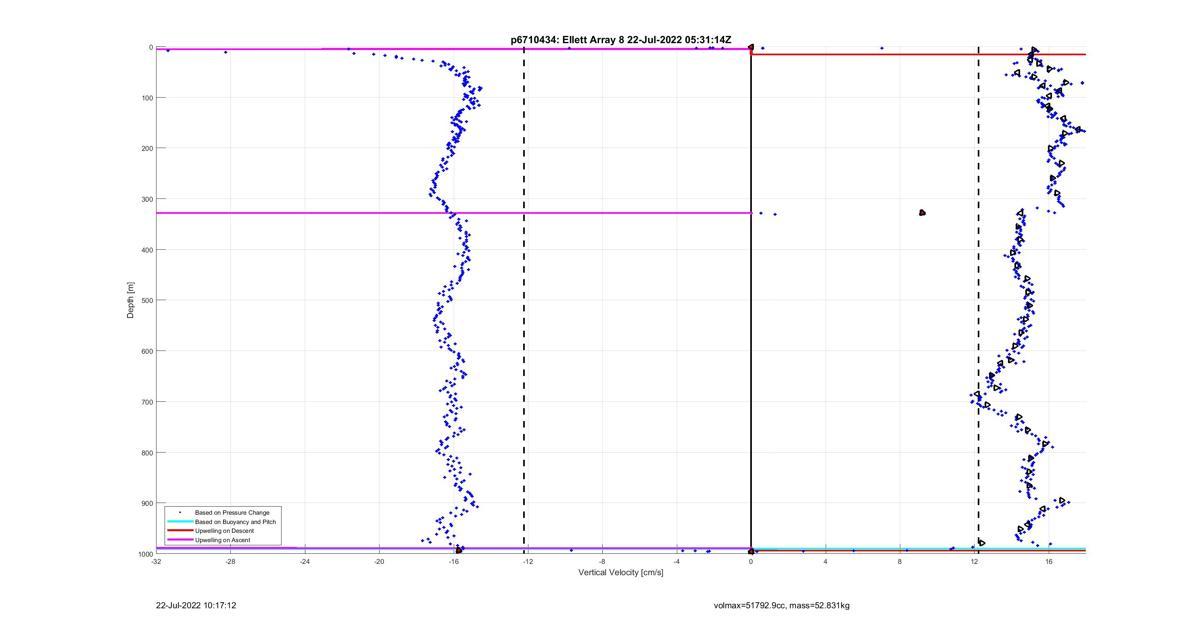Select legend entry 'Upwelling on Ascent'
The width and height of the screenshot is (1200, 622).
[223, 540]
